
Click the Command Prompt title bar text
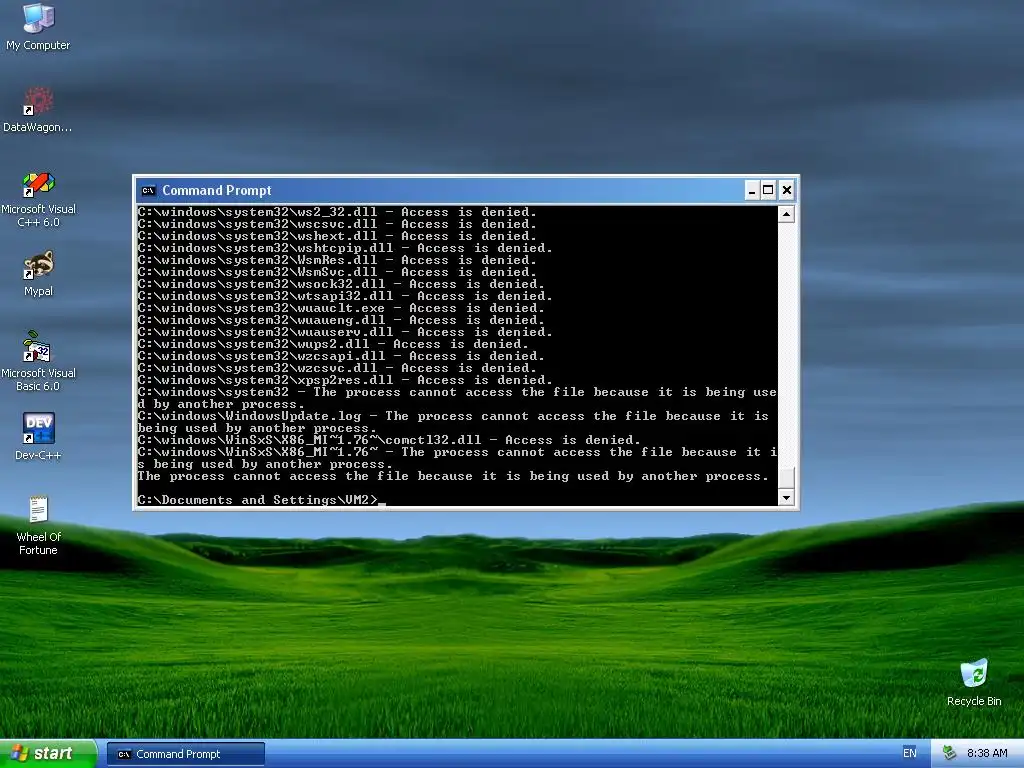point(217,191)
